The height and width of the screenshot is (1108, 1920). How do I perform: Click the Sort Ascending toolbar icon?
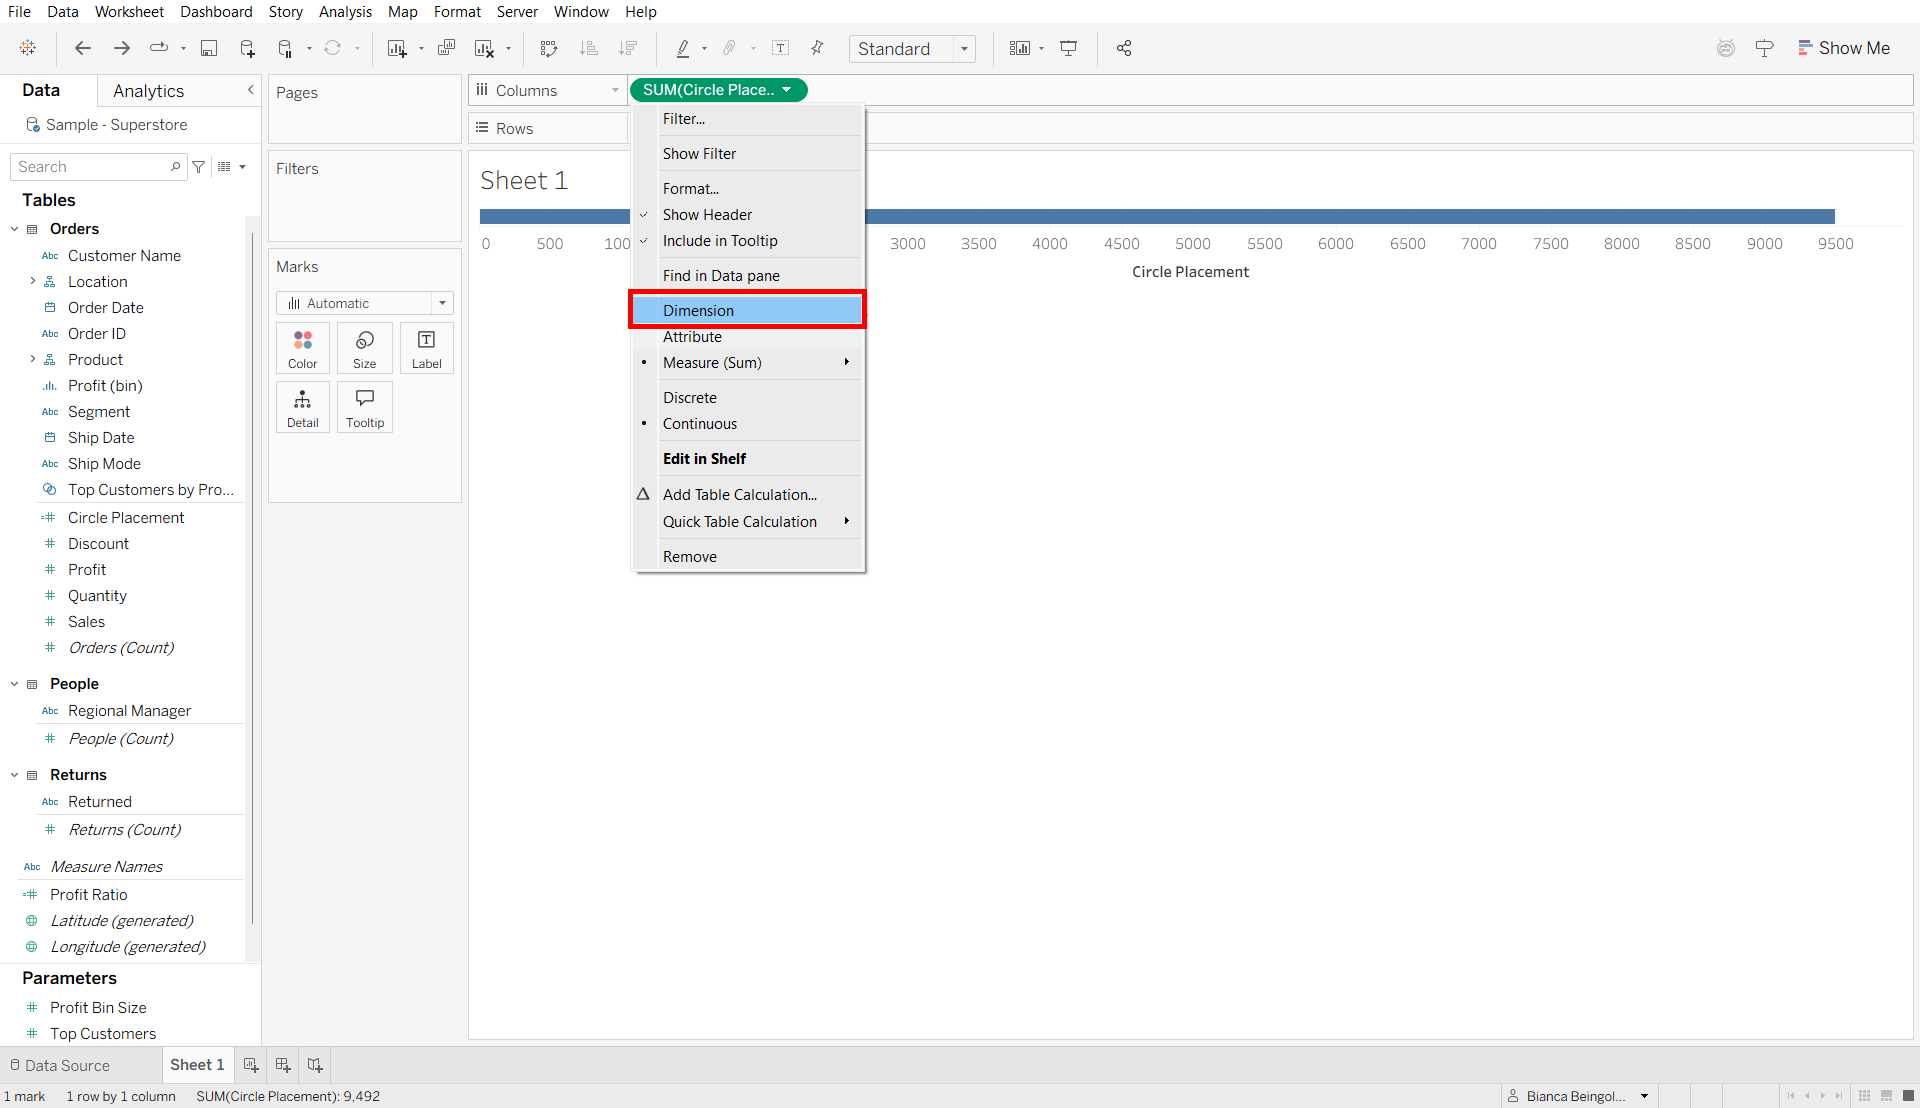point(589,48)
